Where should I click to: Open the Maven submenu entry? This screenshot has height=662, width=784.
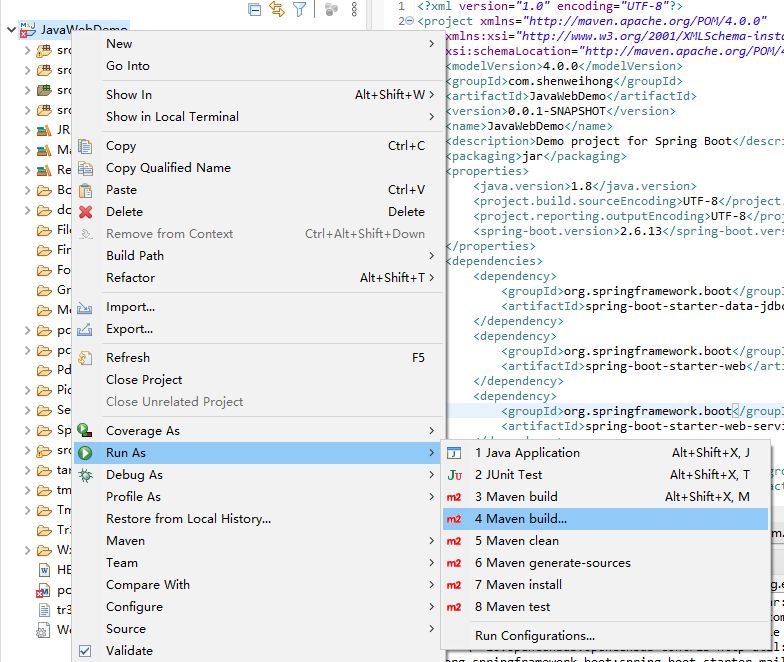[258, 541]
